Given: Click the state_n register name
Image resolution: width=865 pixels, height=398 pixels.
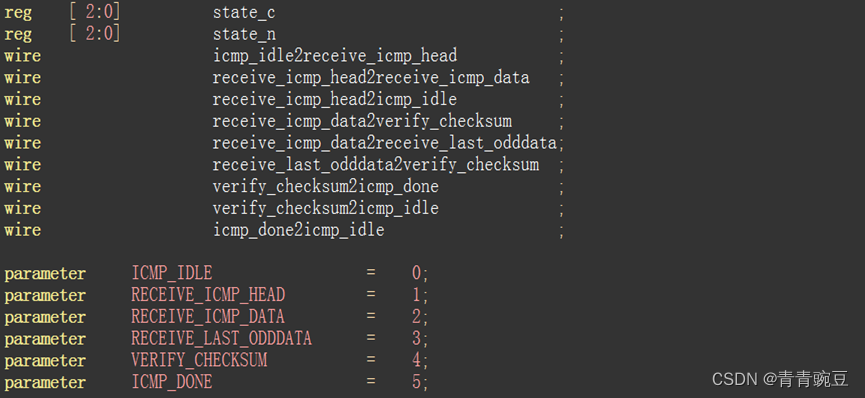Looking at the screenshot, I should tap(244, 35).
